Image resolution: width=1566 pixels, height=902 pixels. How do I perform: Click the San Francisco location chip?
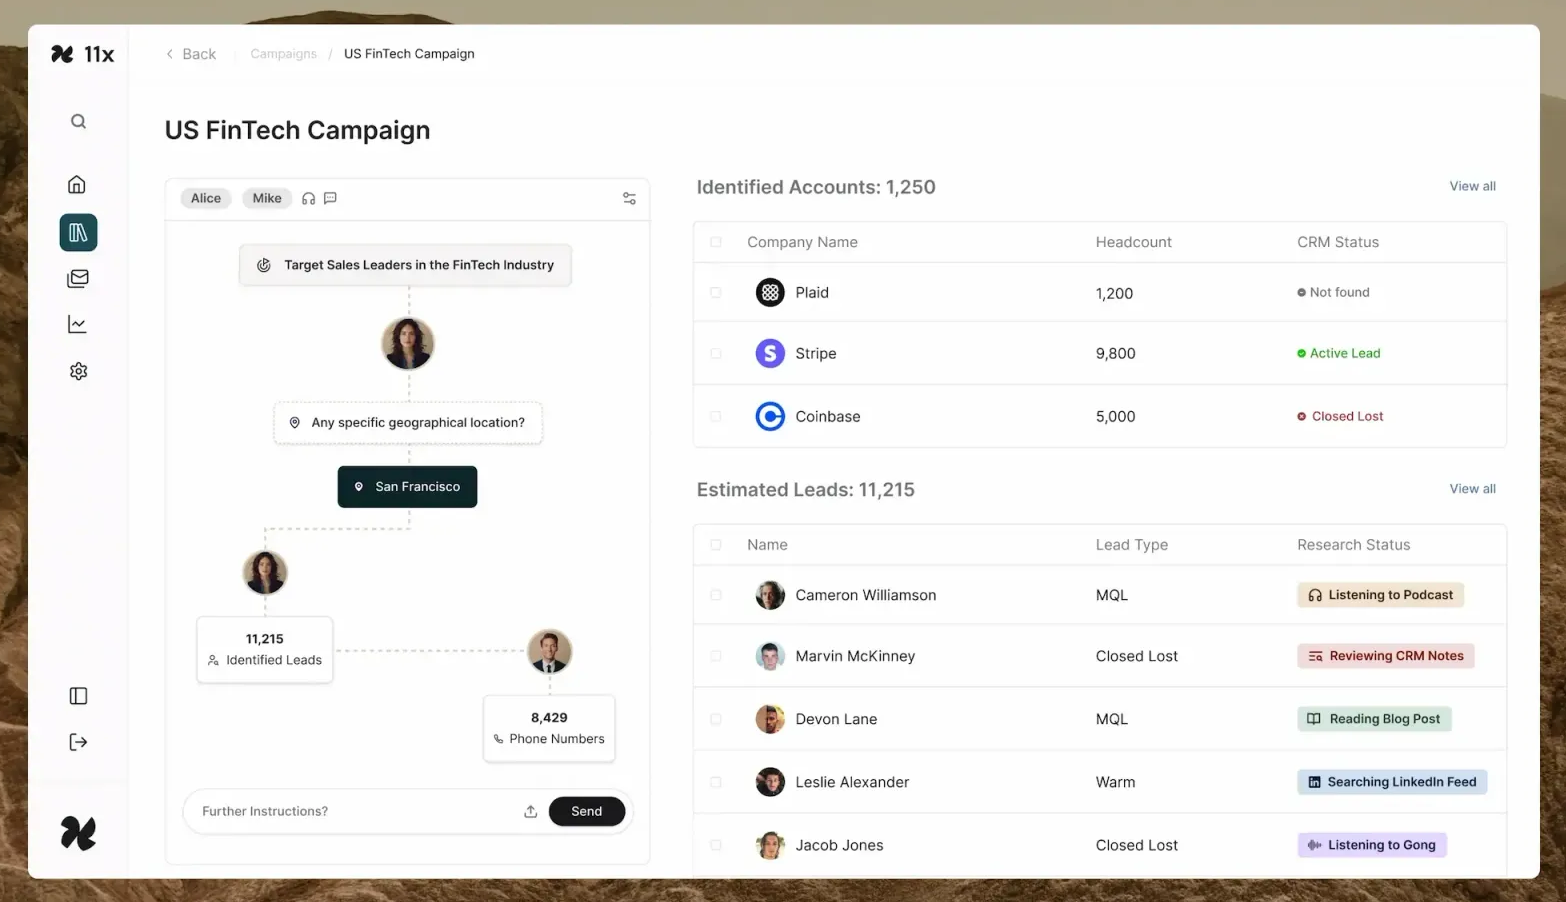tap(407, 487)
